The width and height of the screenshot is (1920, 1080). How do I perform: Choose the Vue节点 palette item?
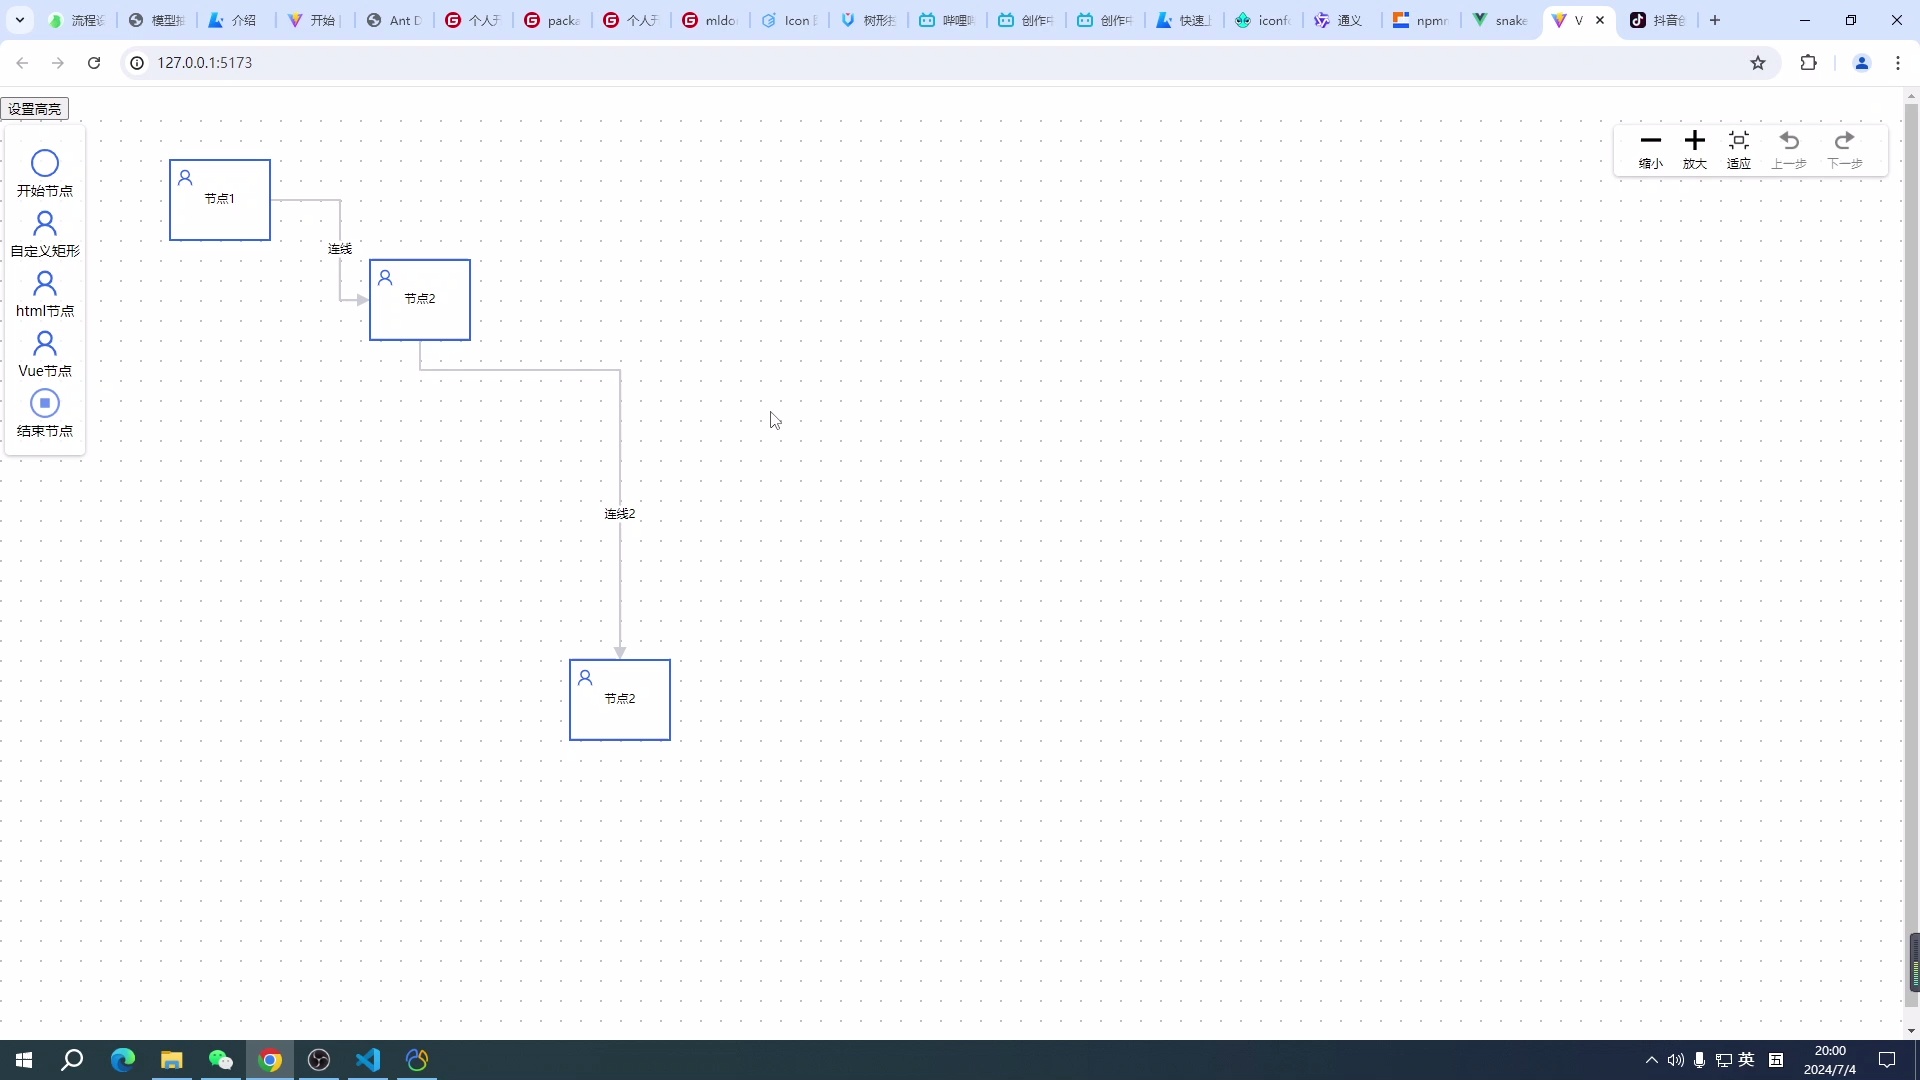[43, 344]
